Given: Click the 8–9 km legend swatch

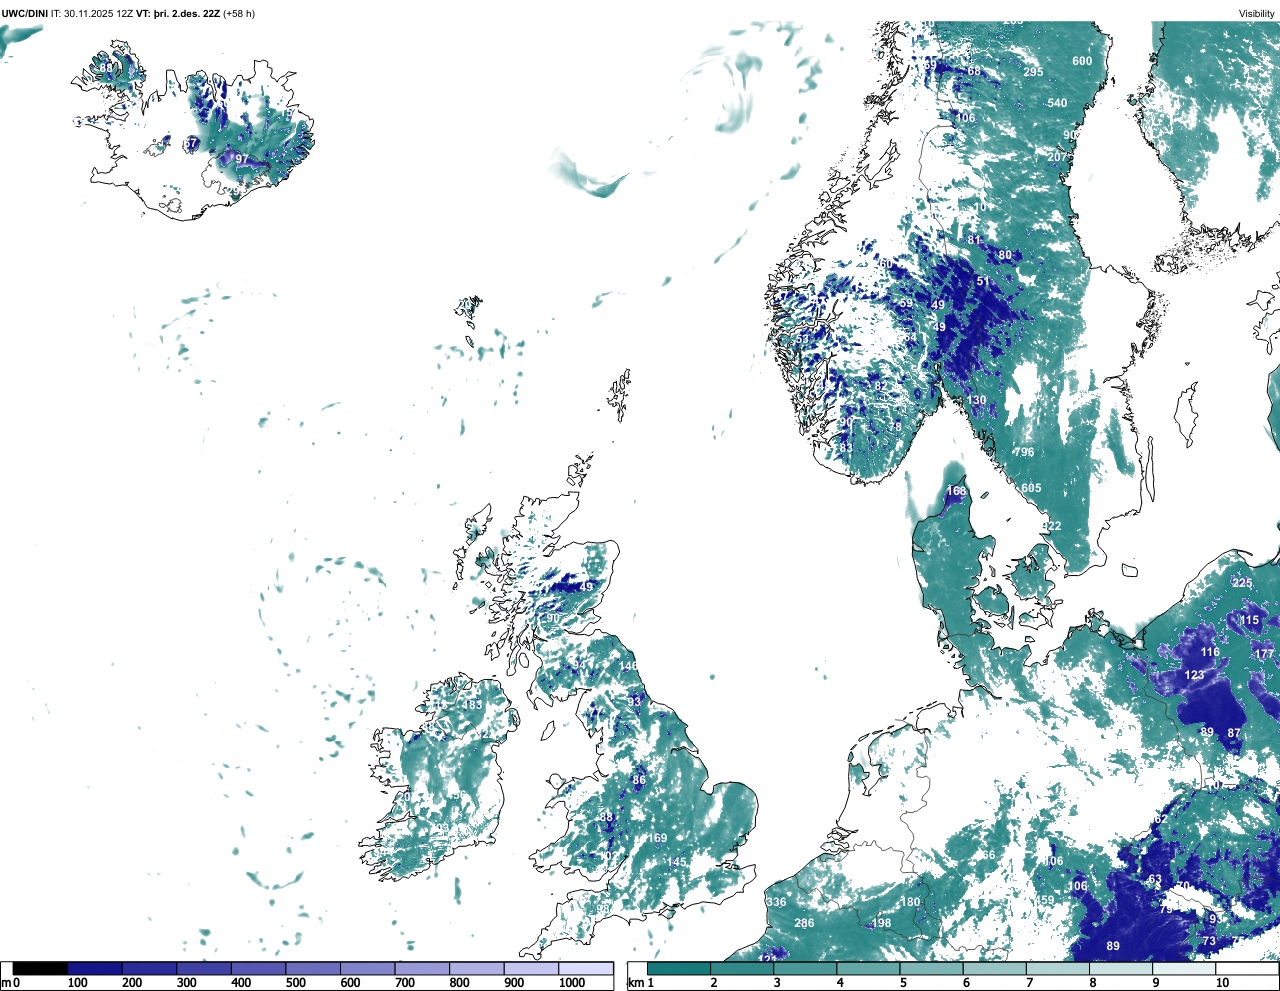Looking at the screenshot, I should click(x=1120, y=968).
